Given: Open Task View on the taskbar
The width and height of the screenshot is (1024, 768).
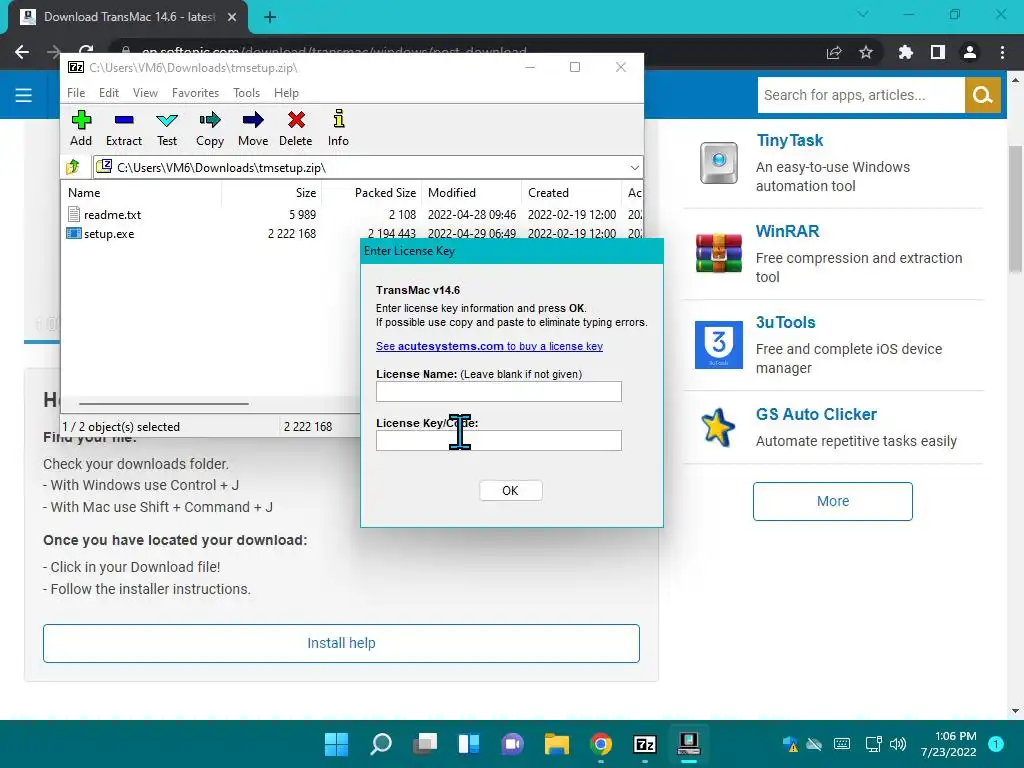Looking at the screenshot, I should click(x=424, y=743).
